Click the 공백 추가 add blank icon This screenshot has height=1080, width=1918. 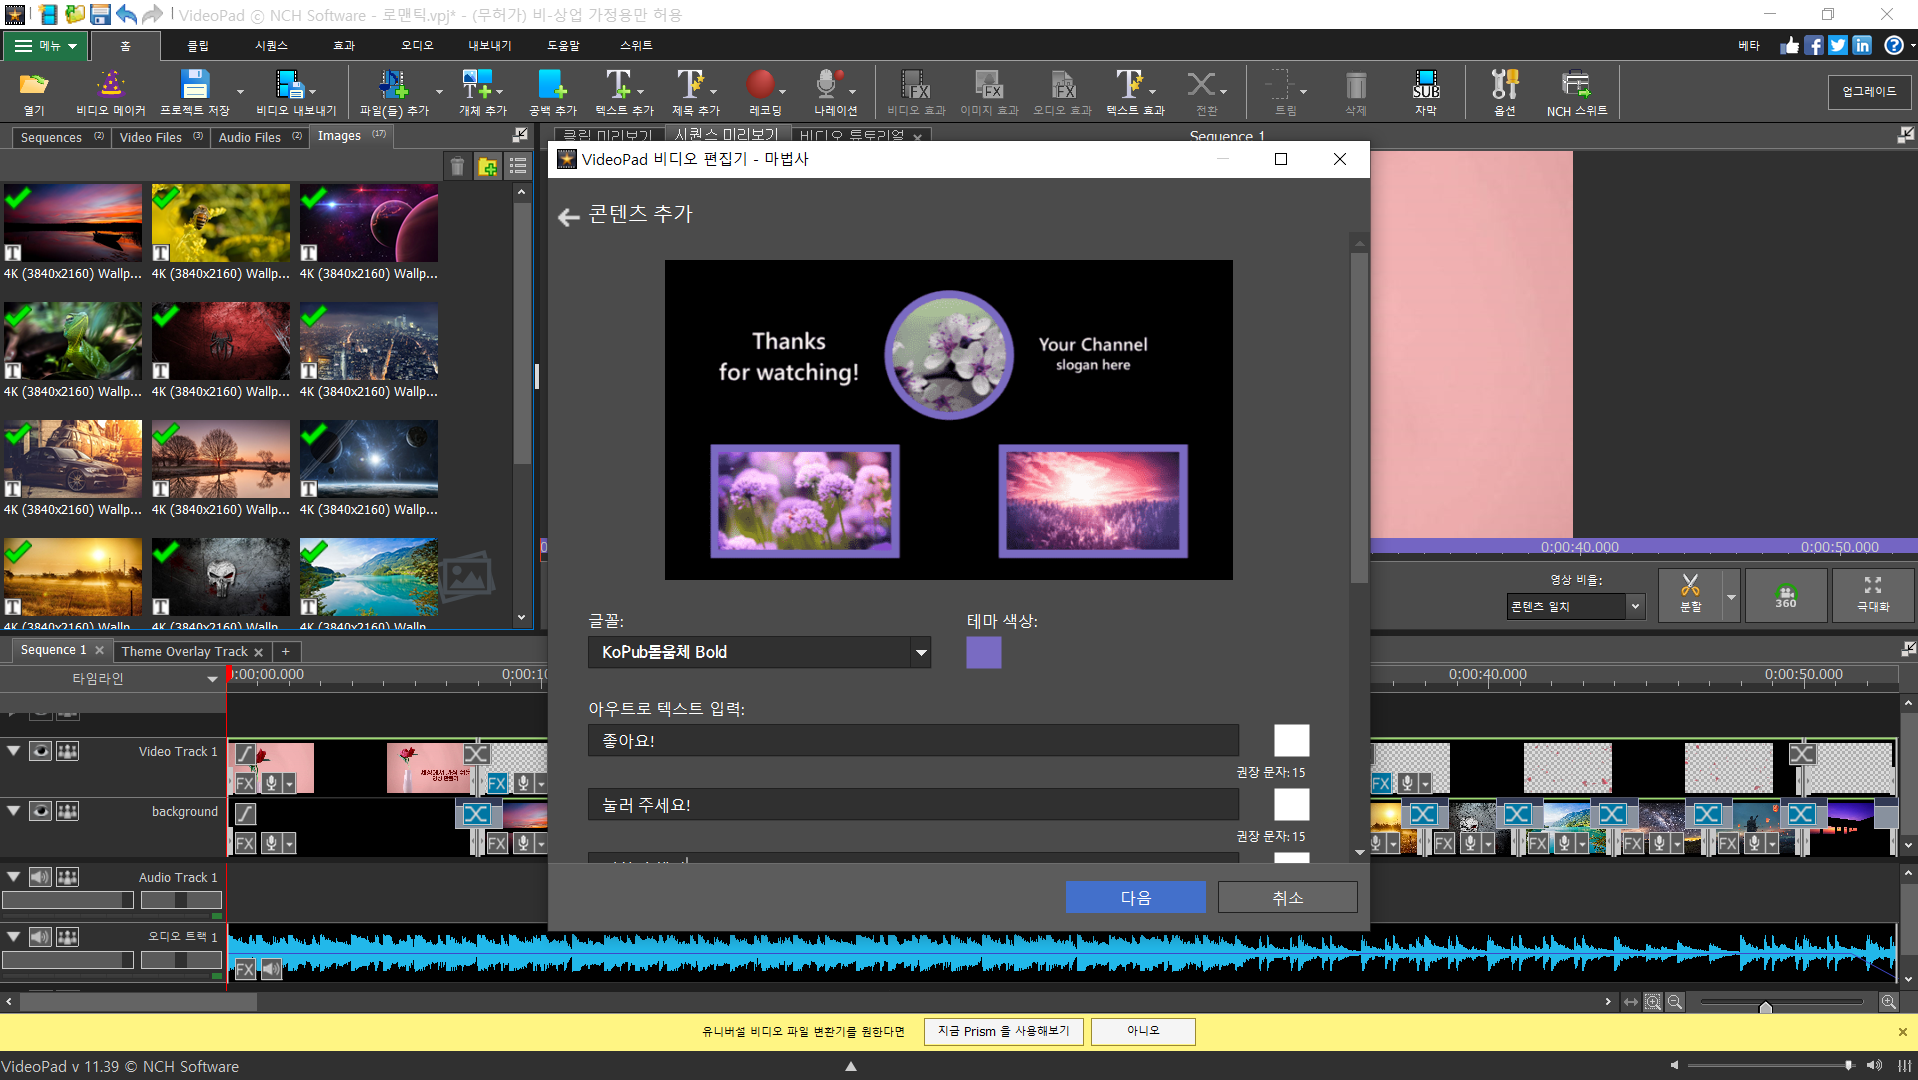point(552,92)
